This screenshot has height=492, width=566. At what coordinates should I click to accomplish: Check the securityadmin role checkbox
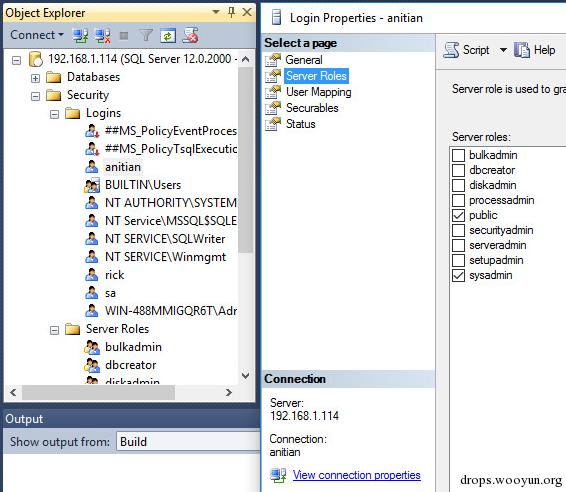(x=458, y=230)
